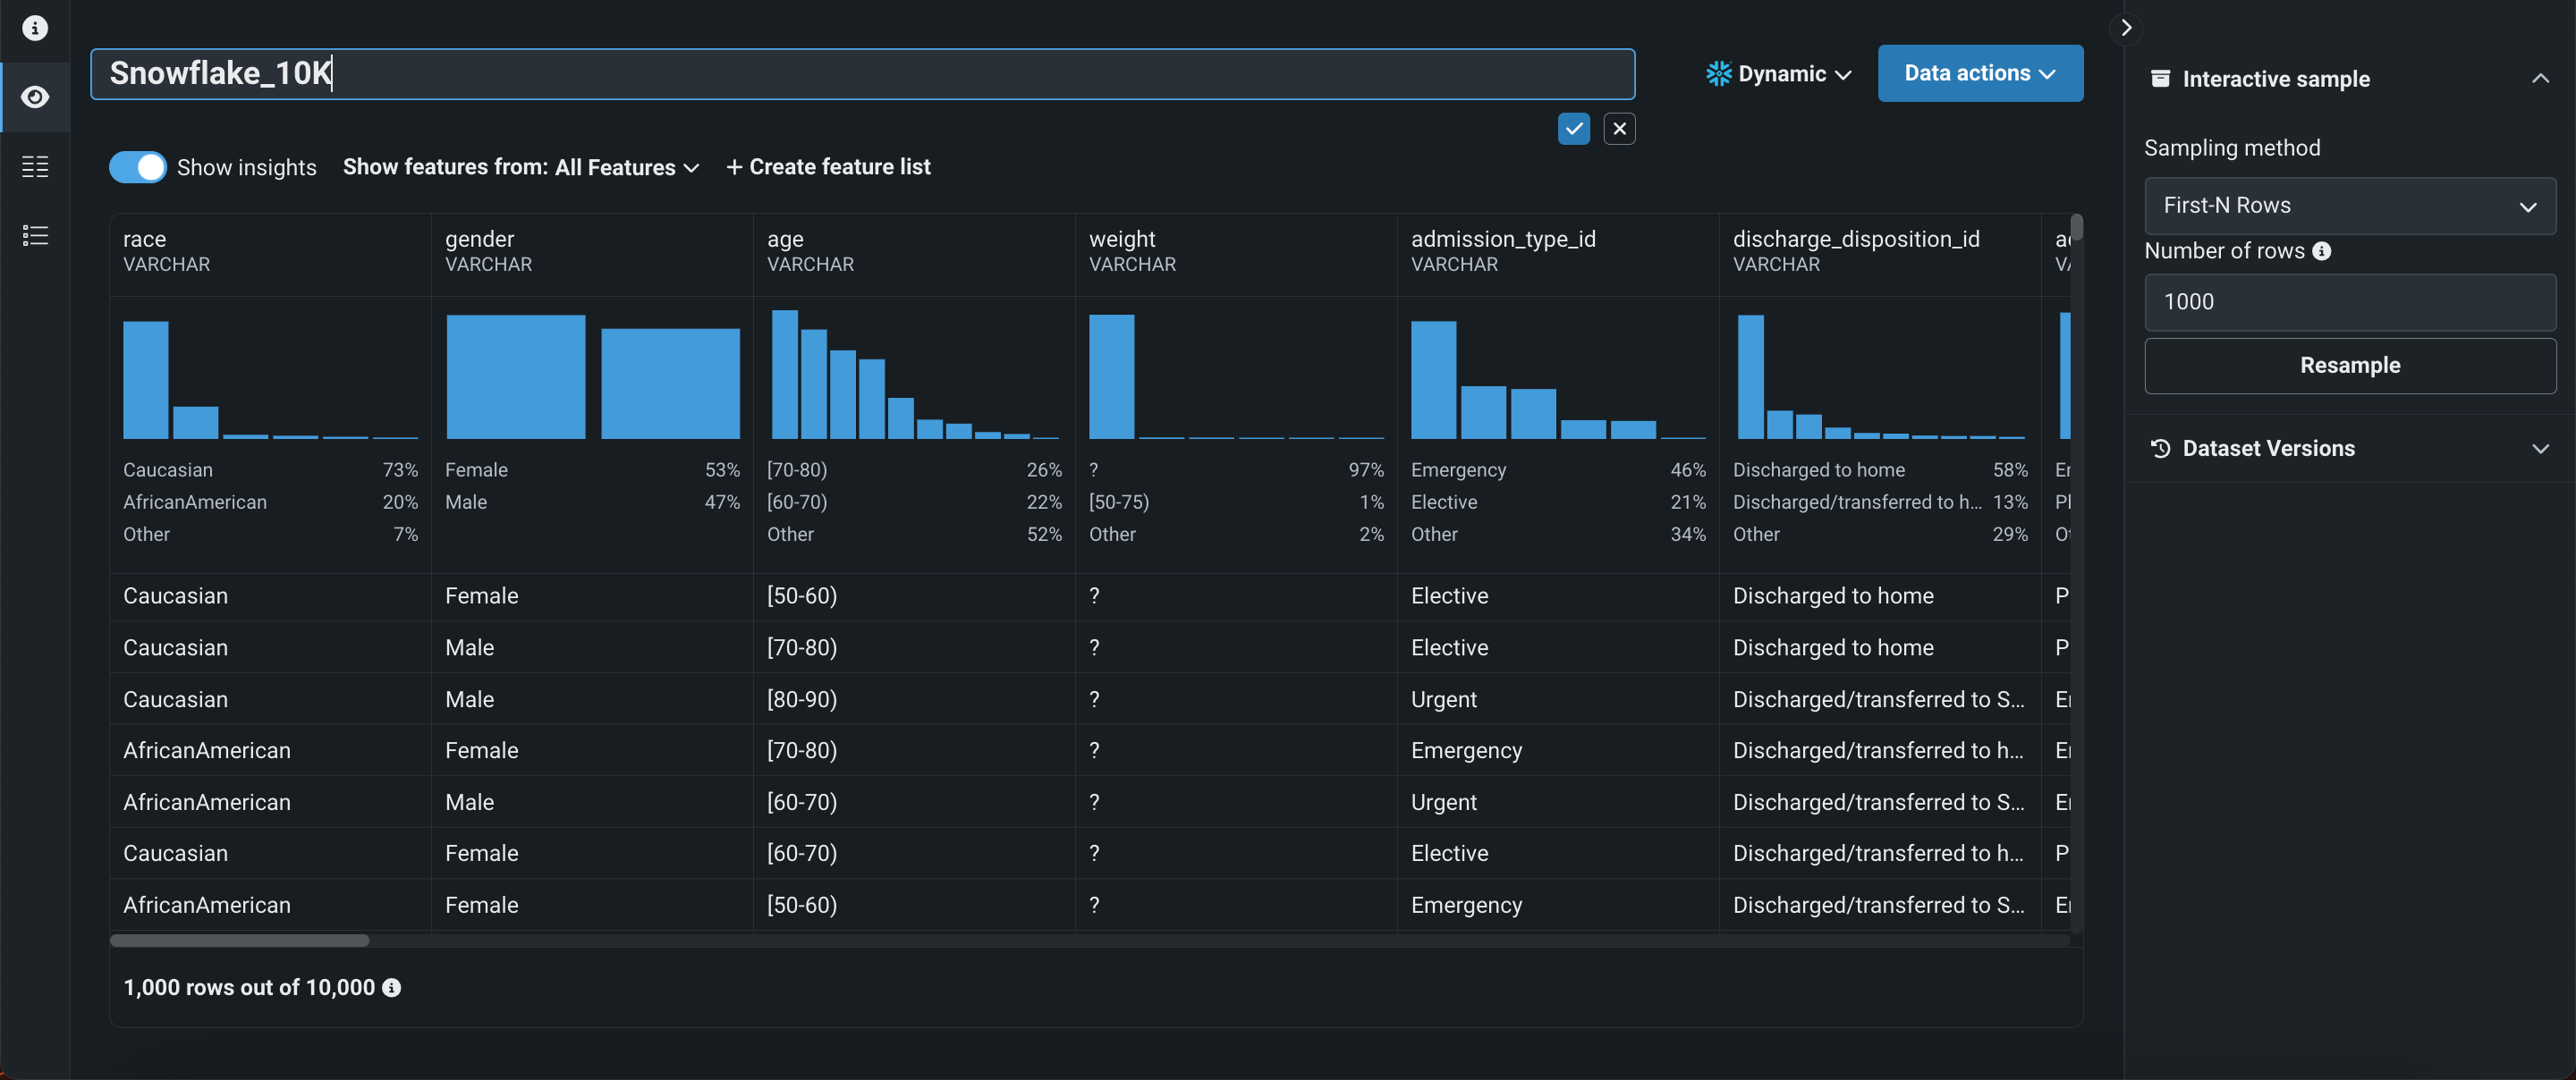Click the Number of rows input field
The height and width of the screenshot is (1080, 2576).
[x=2349, y=302]
